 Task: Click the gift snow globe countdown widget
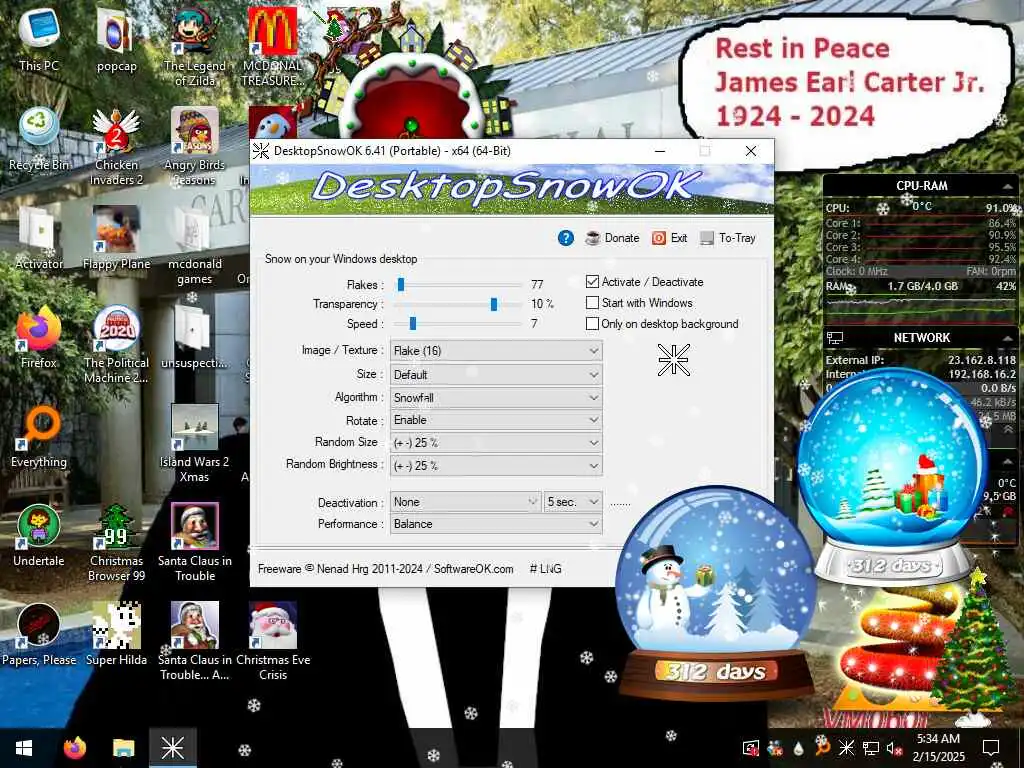tap(892, 477)
